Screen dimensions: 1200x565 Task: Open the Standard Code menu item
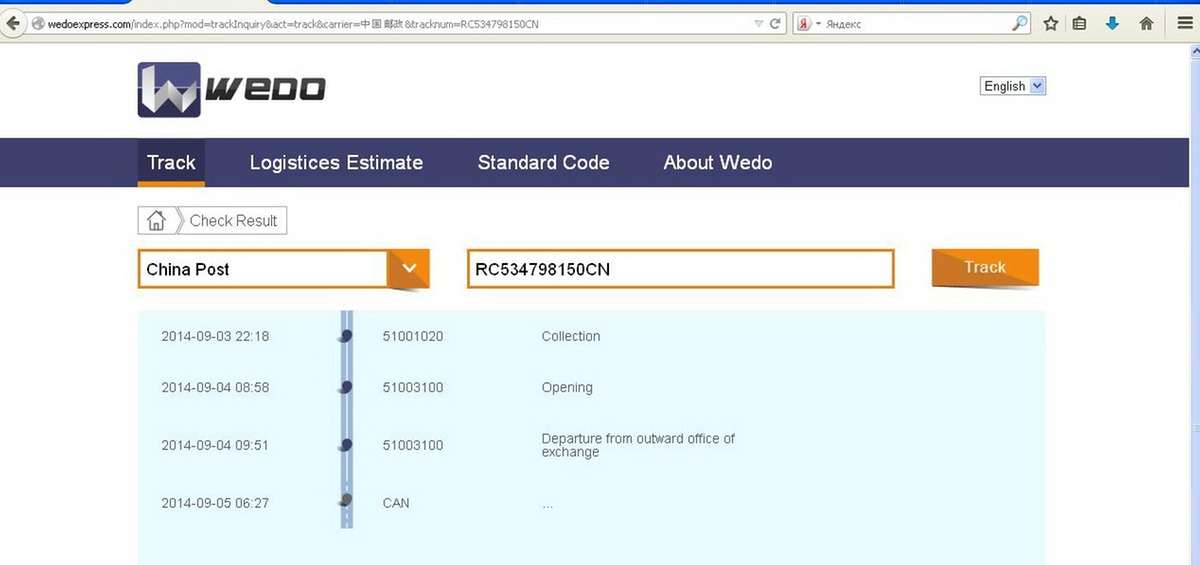543,163
